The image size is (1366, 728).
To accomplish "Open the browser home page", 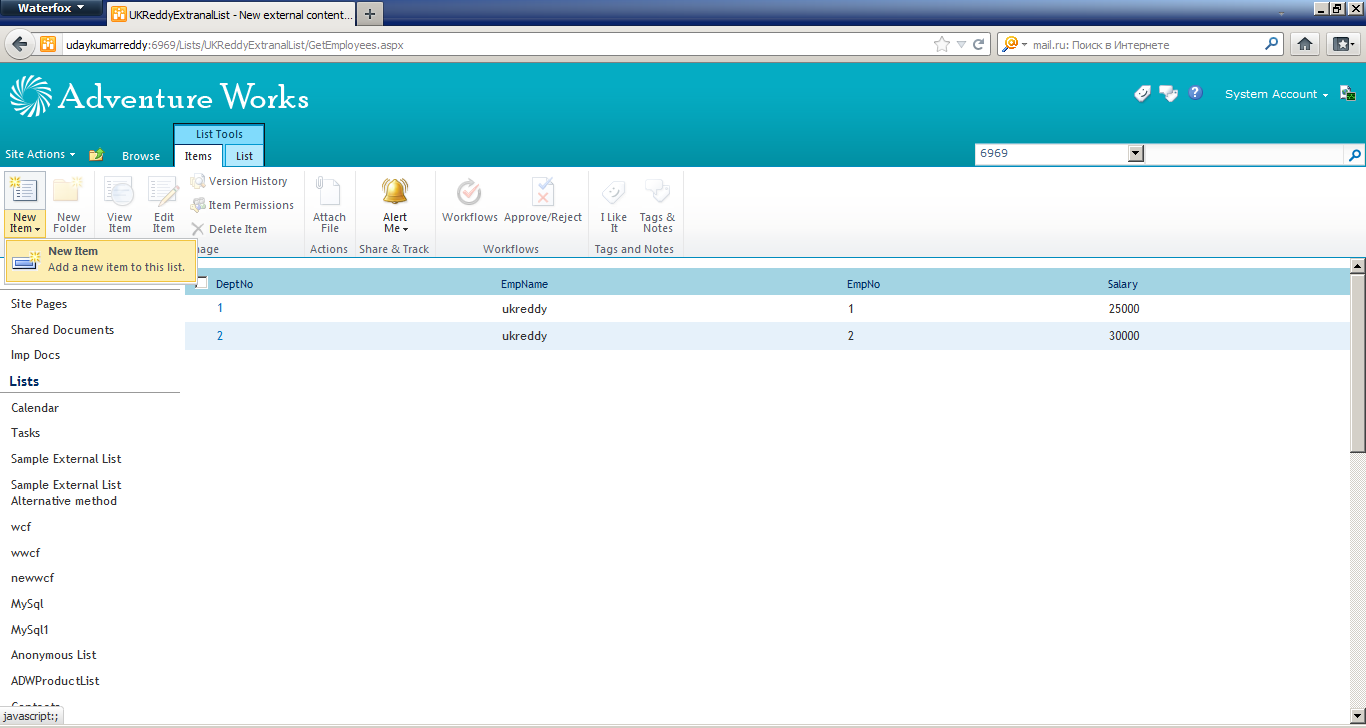I will point(1304,44).
